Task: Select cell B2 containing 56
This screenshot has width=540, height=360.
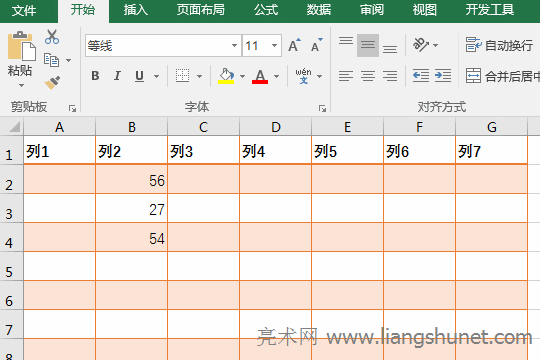Action: 132,179
